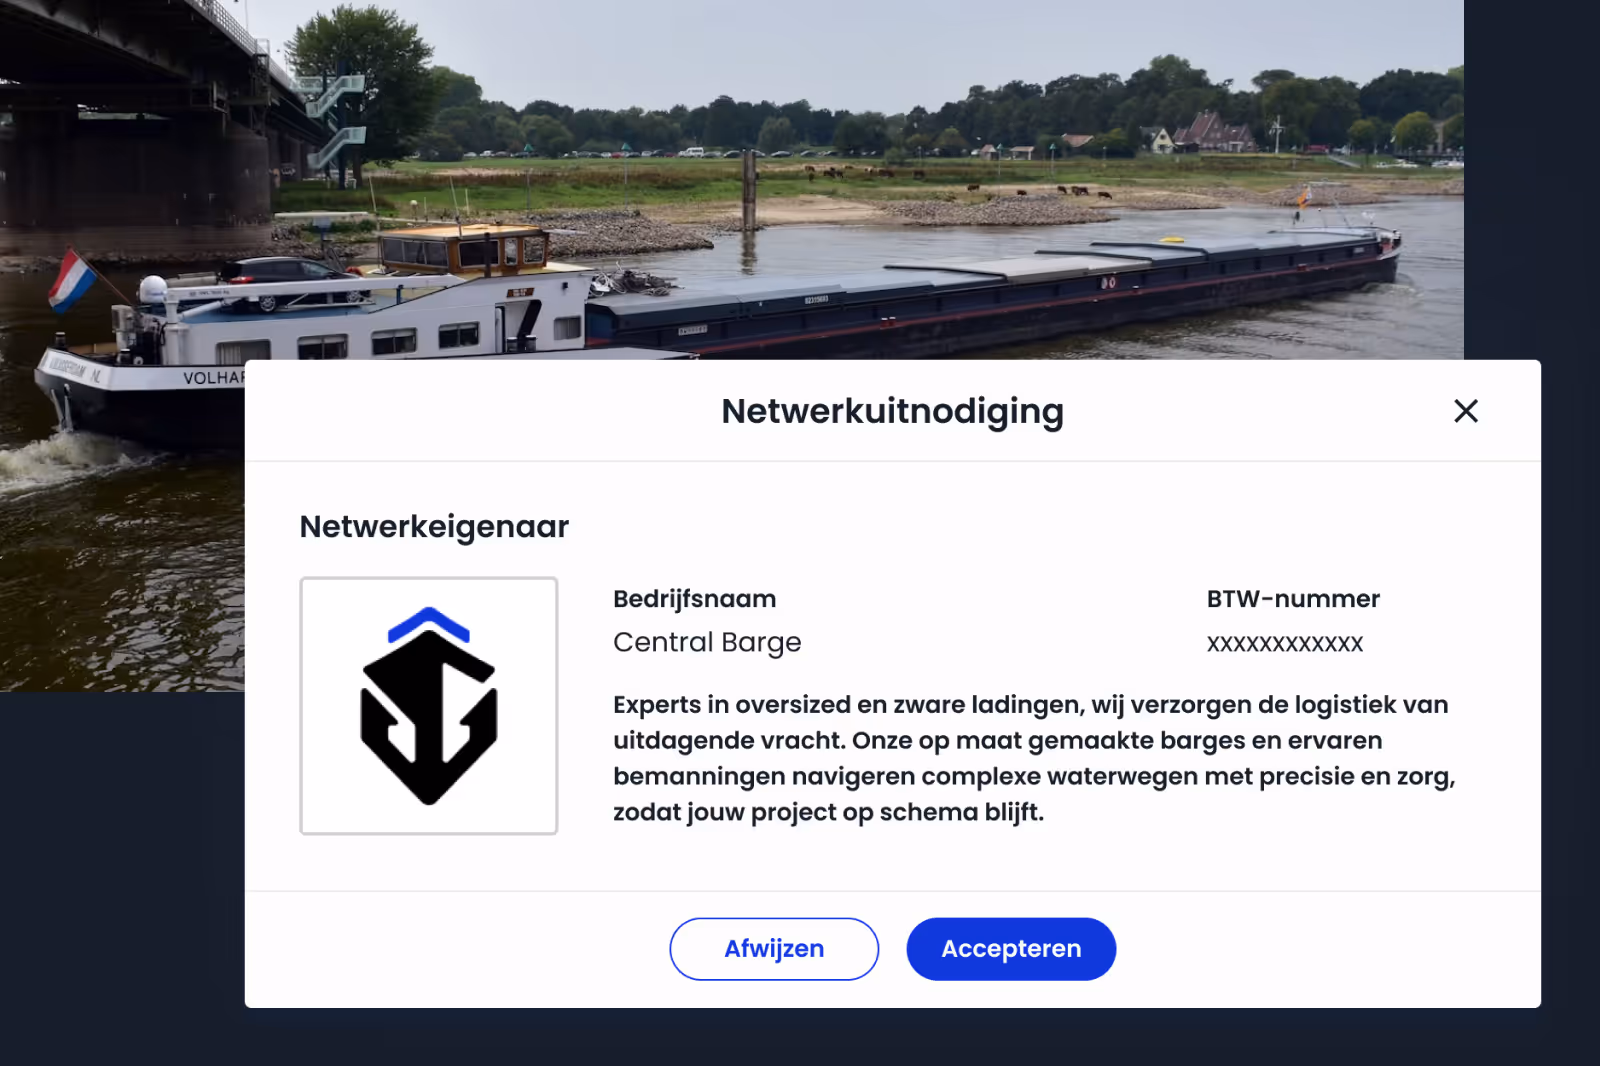Screen dimensions: 1600x1066
Task: Click the BTW-nummer field label
Action: (1293, 599)
